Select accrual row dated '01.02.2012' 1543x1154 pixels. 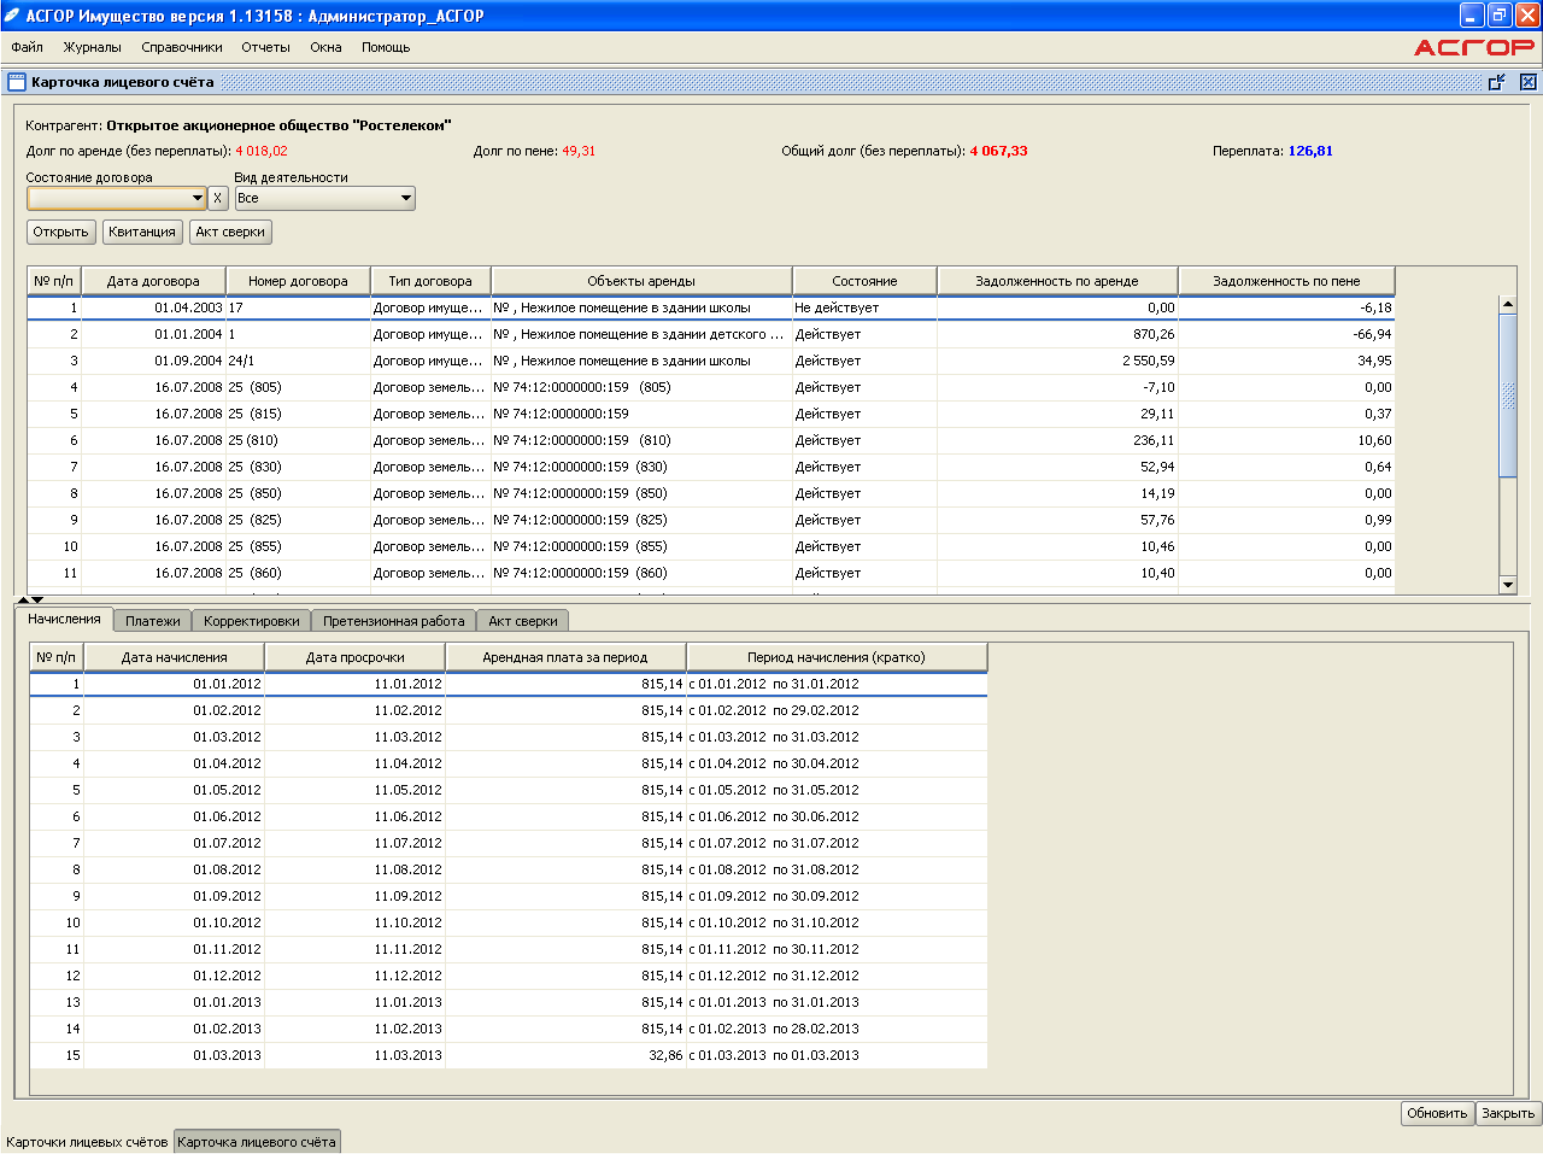[x=508, y=710]
